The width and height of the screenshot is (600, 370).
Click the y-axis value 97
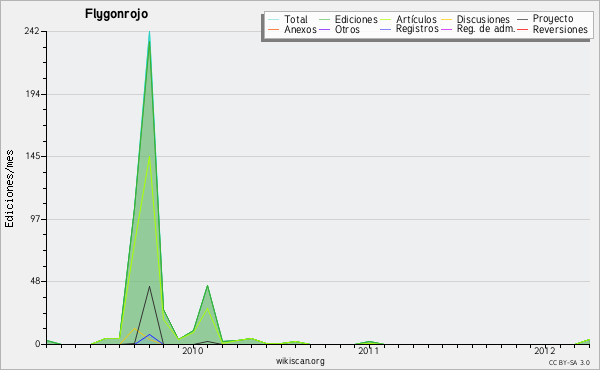pyautogui.click(x=34, y=219)
